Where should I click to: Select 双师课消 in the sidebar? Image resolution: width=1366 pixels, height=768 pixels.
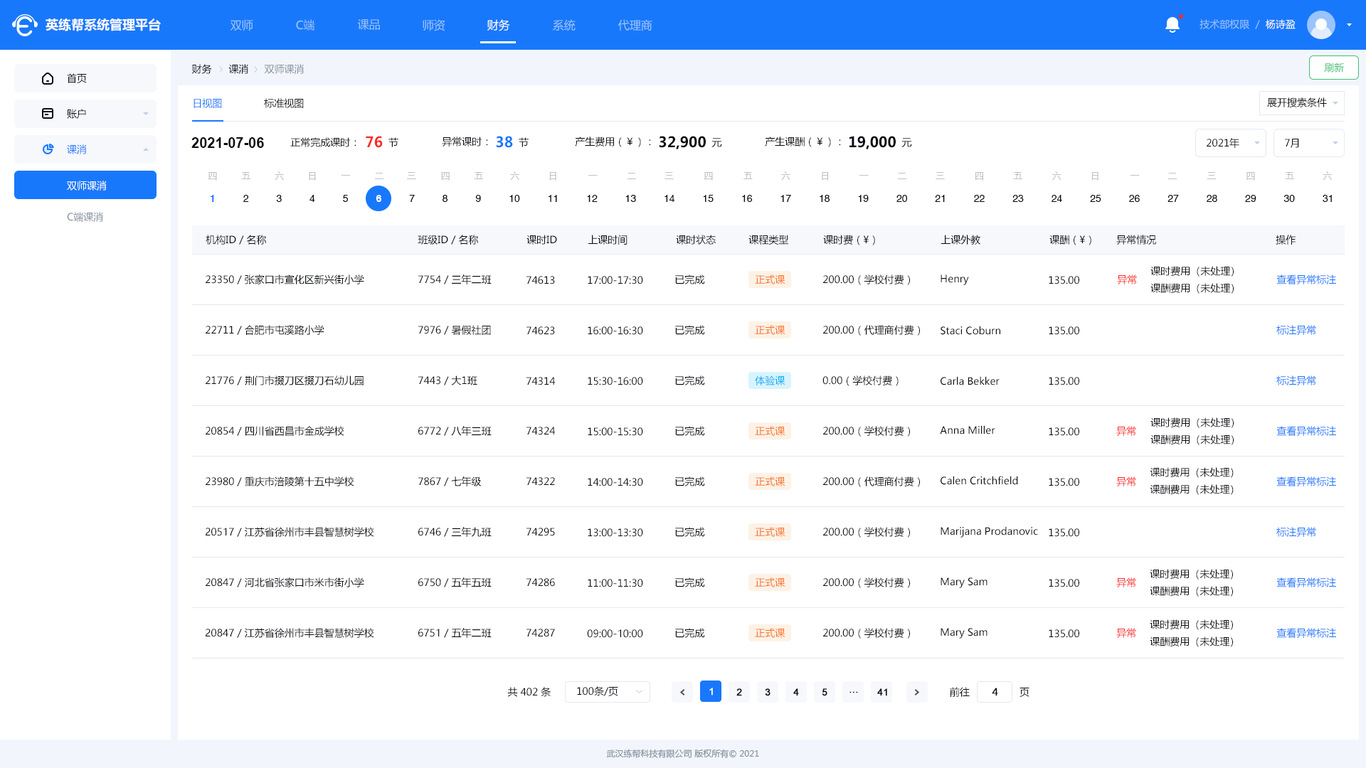coord(85,185)
